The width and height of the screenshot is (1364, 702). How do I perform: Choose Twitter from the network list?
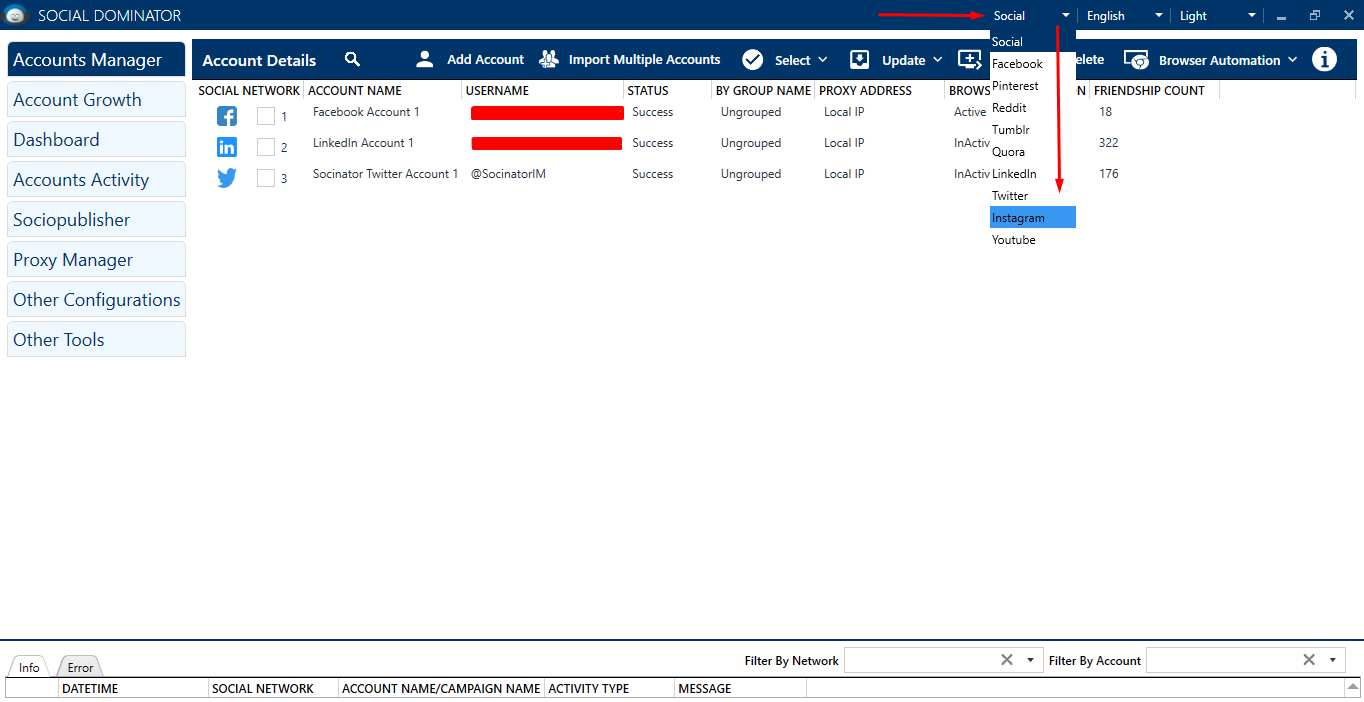[1033, 196]
